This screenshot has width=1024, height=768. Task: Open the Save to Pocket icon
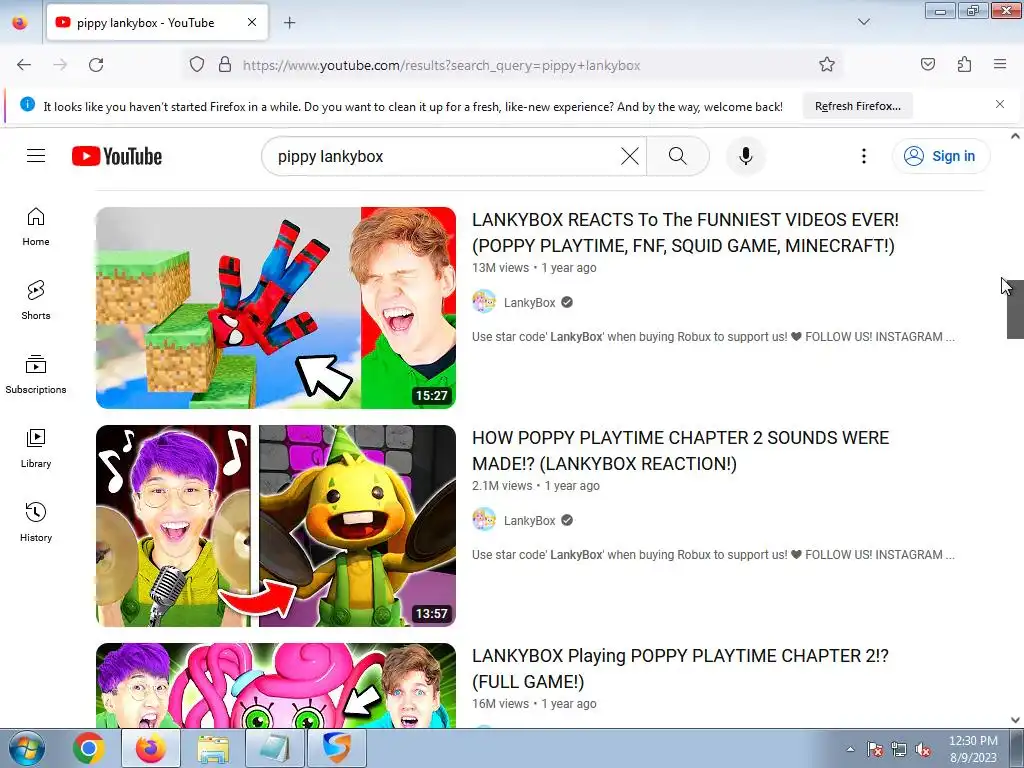coord(927,64)
